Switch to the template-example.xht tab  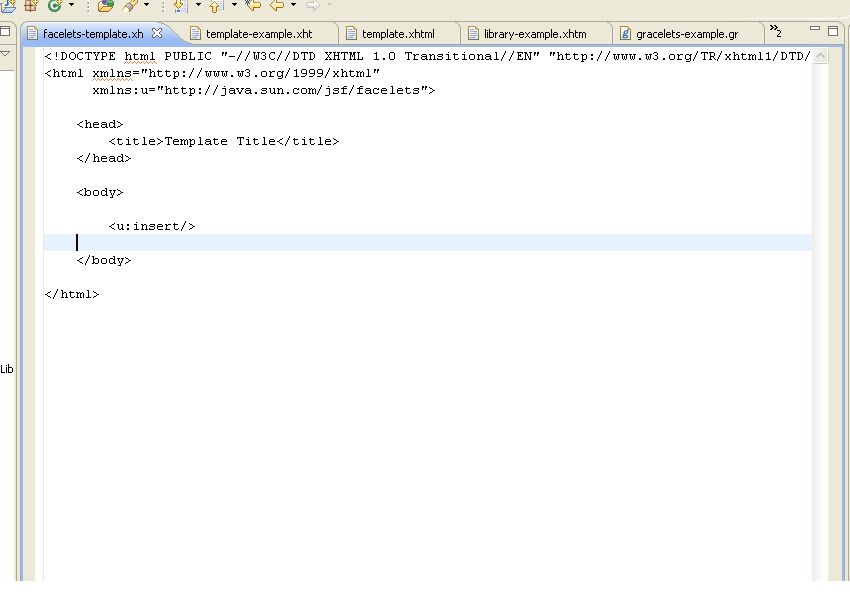tap(258, 34)
